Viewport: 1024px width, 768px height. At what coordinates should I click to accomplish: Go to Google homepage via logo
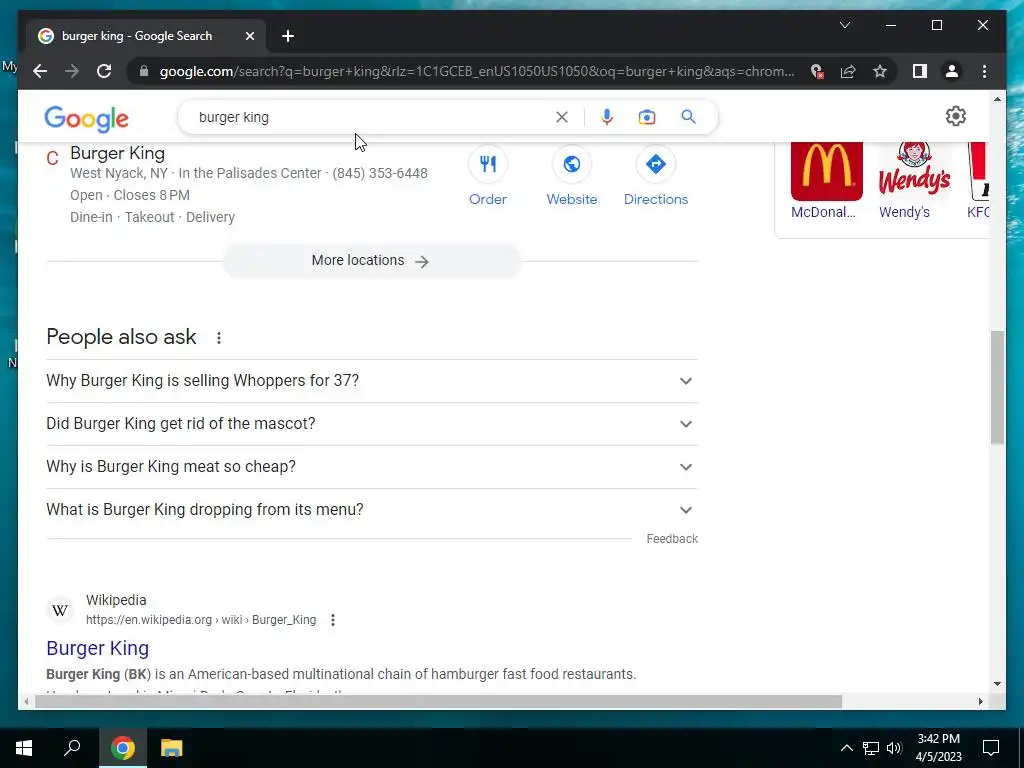point(86,119)
